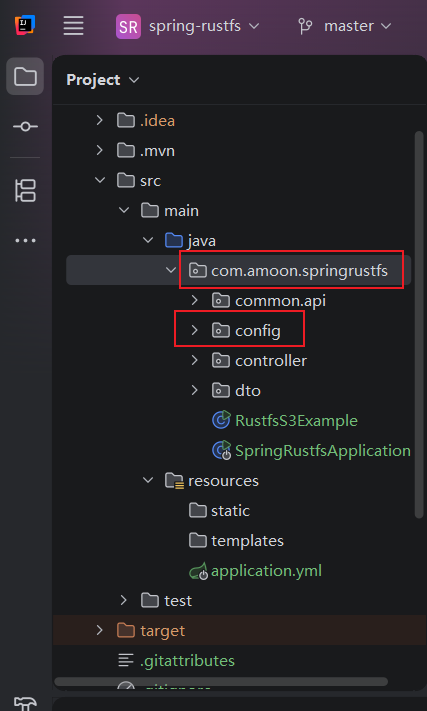Select the static resources folder
Viewport: 427px width, 711px height.
tap(219, 511)
